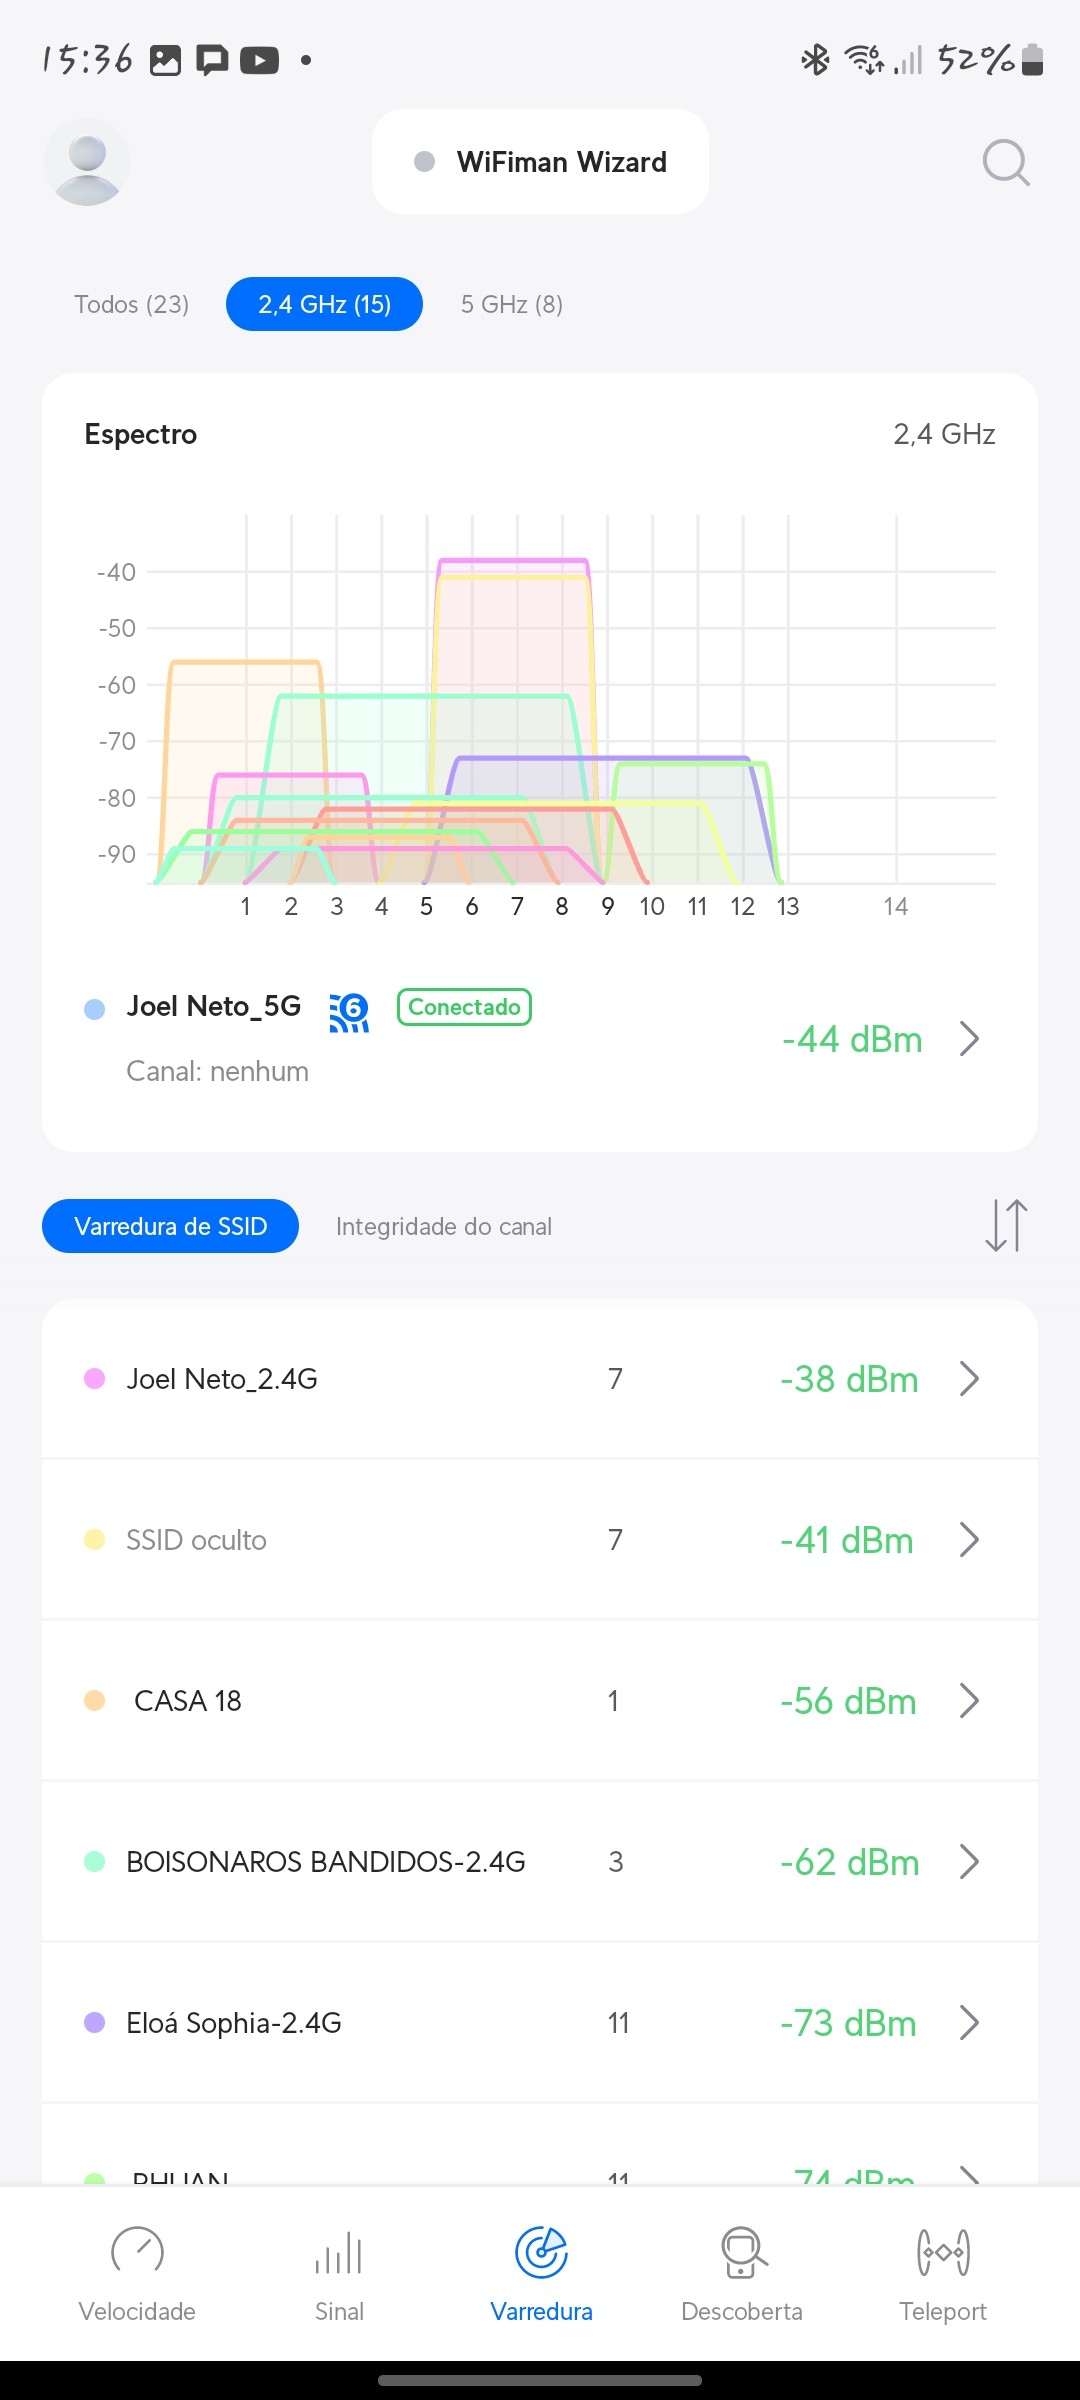Select the Varredura scan tab icon
1080x2400 pixels.
tap(541, 2253)
